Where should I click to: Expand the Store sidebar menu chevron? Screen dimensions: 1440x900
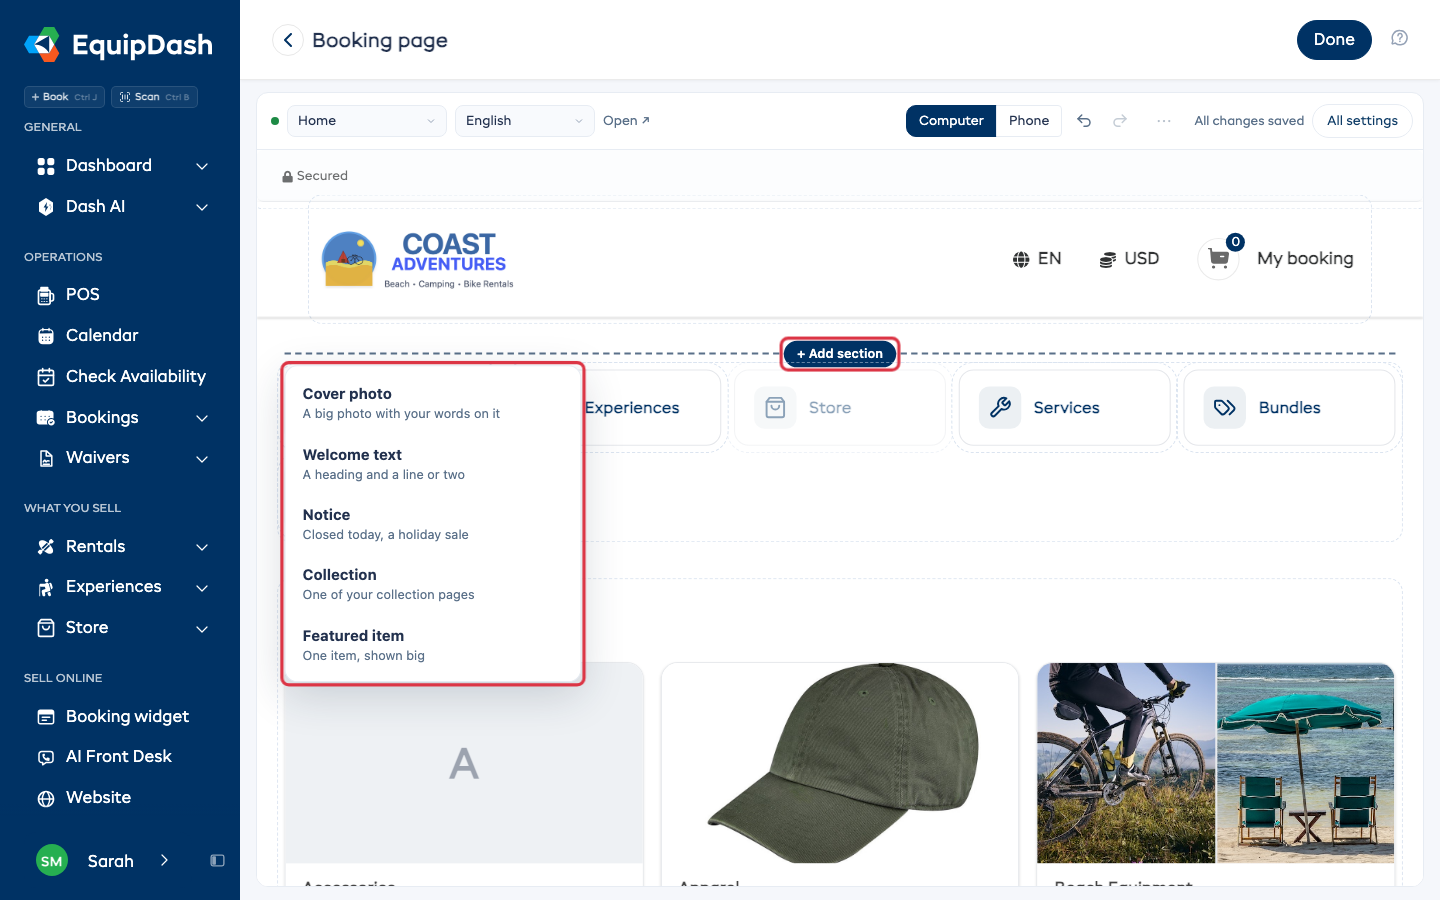pyautogui.click(x=202, y=629)
